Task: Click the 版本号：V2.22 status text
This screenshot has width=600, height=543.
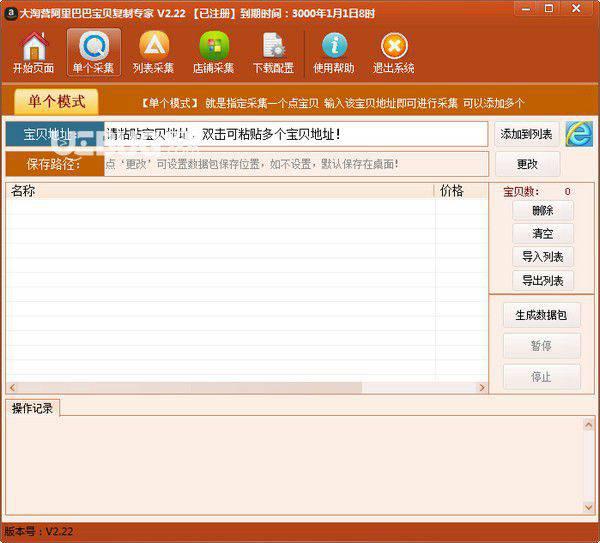Action: point(38,531)
